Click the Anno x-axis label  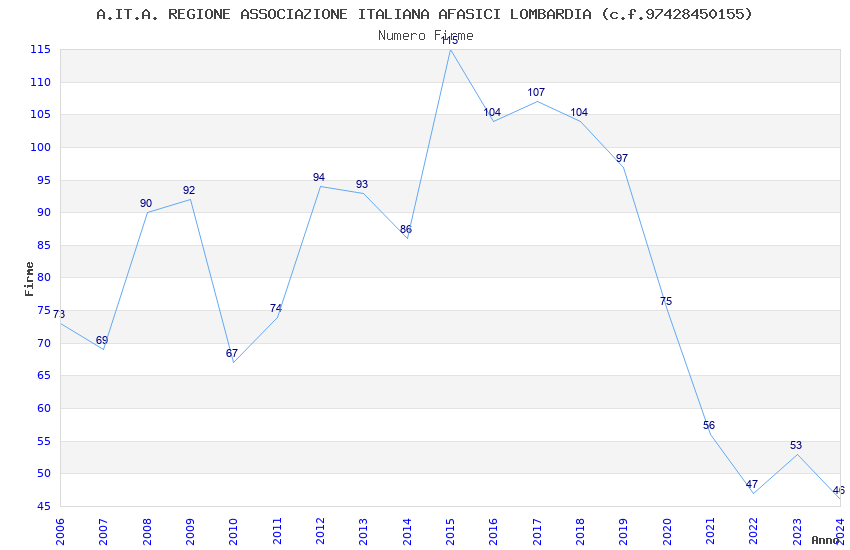tap(826, 540)
